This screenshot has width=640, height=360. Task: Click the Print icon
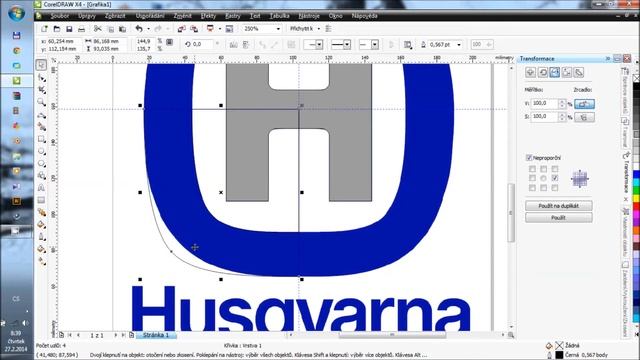81,29
